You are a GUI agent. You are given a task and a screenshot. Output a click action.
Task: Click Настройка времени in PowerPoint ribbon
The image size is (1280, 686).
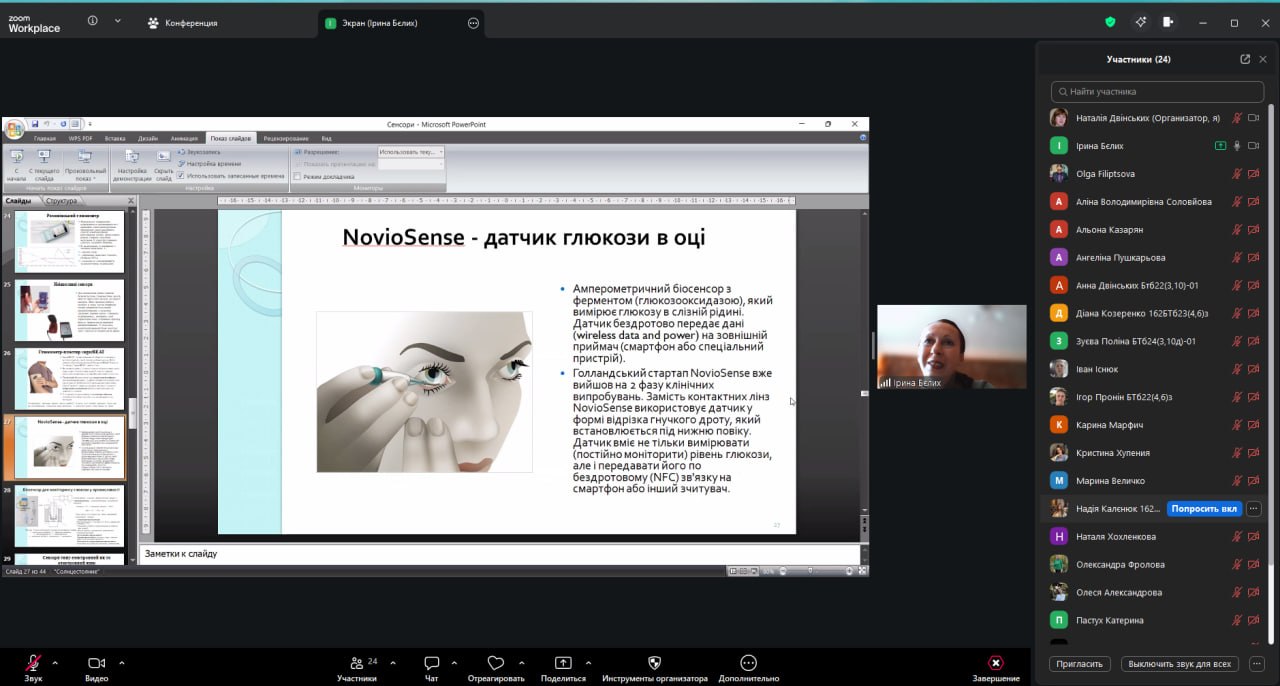209,163
